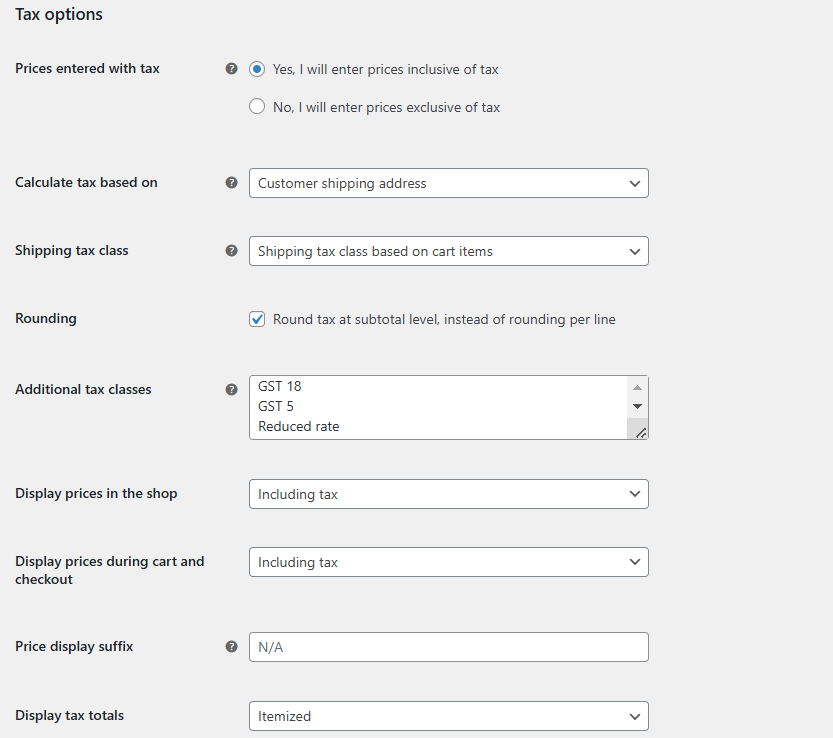The height and width of the screenshot is (738, 833).
Task: Select No, enter prices exclusive of tax
Action: (257, 107)
